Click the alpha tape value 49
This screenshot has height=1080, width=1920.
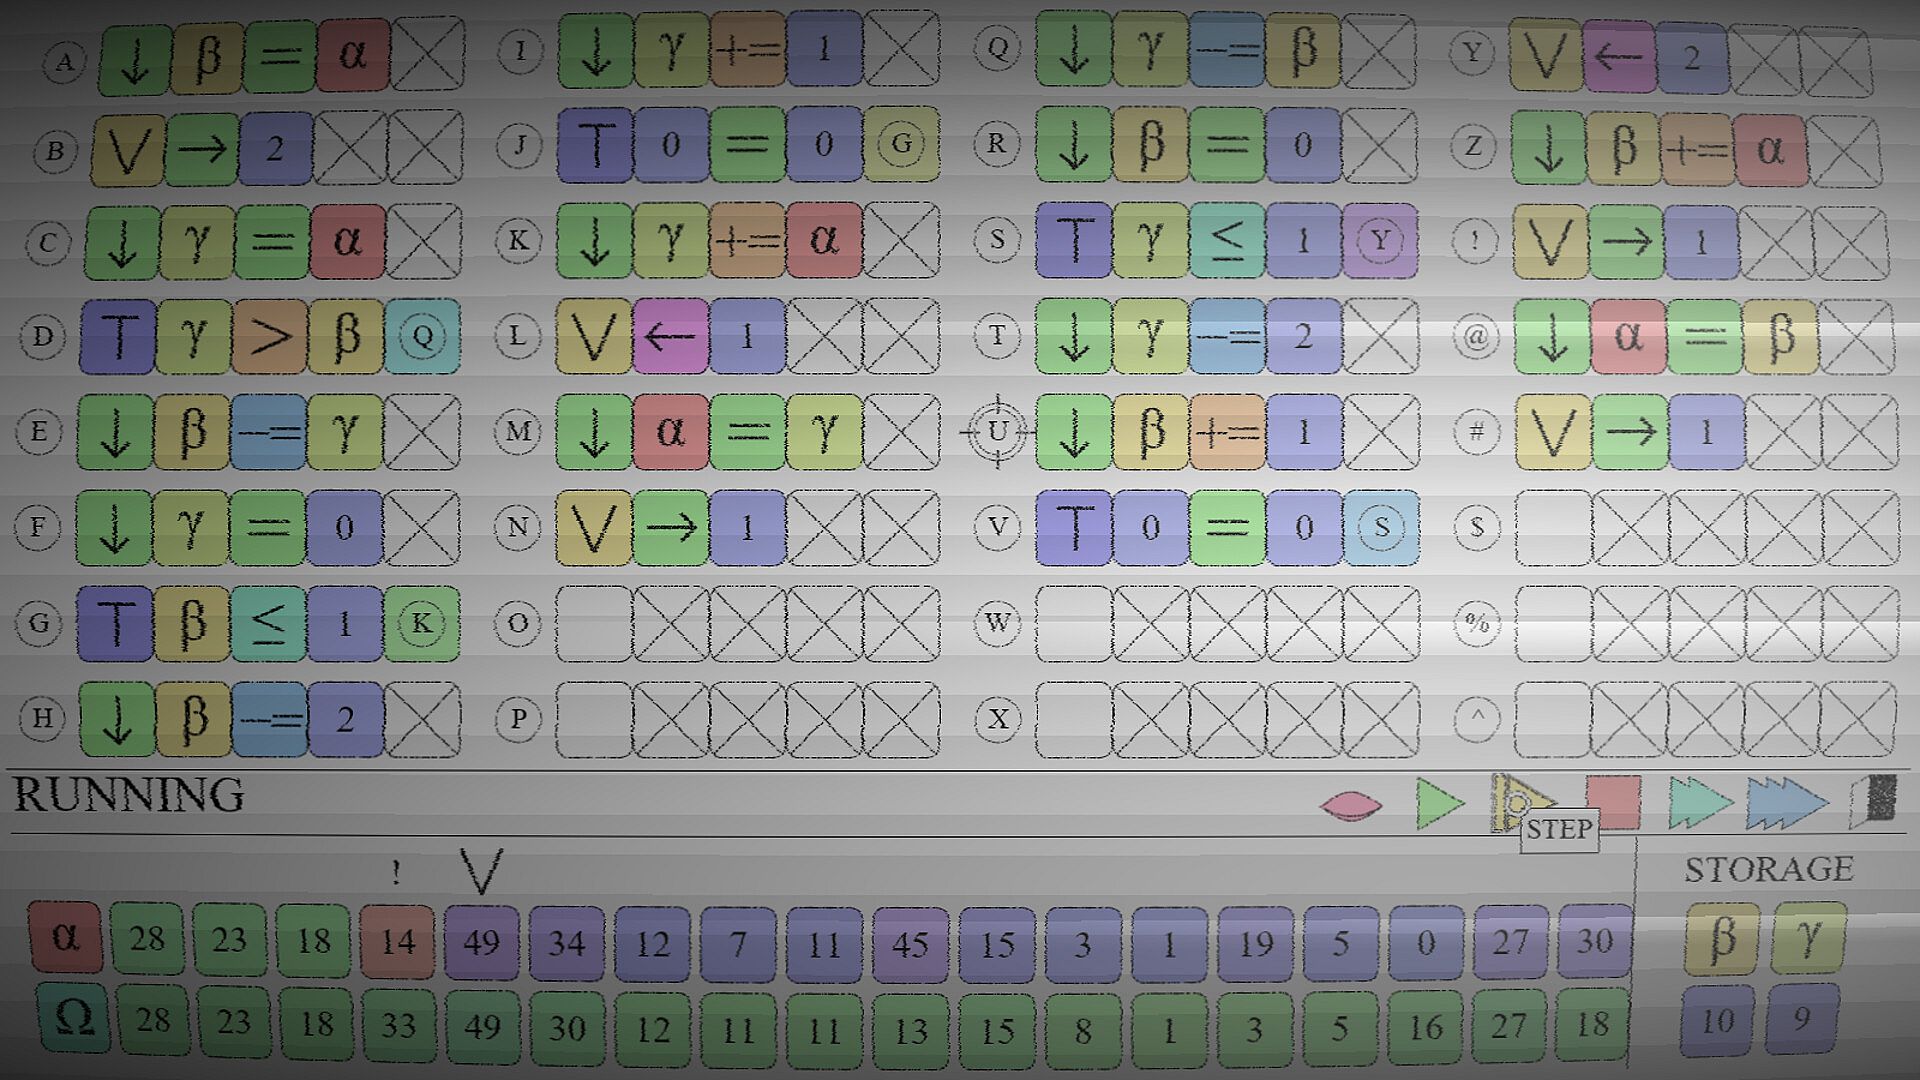tap(481, 943)
